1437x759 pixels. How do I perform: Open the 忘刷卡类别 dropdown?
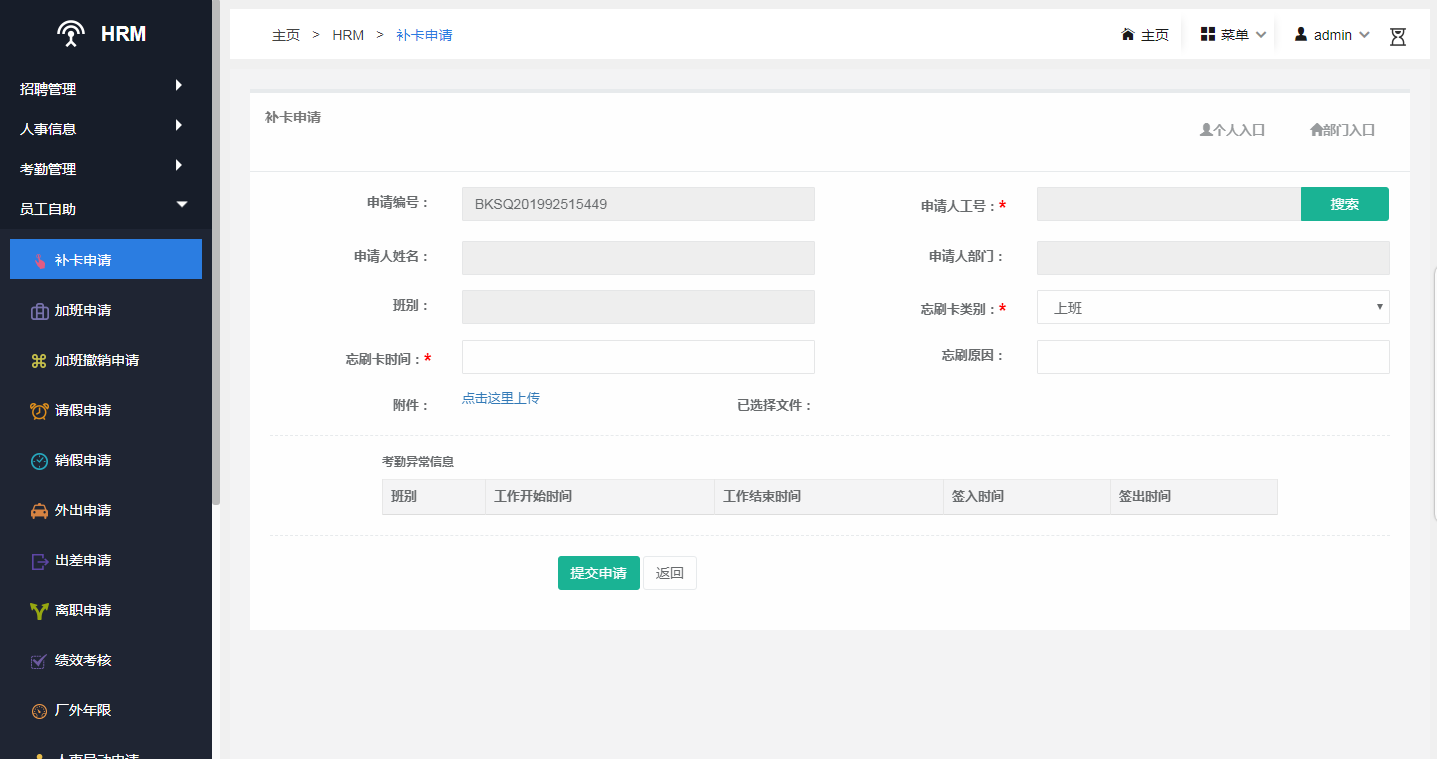point(1212,308)
